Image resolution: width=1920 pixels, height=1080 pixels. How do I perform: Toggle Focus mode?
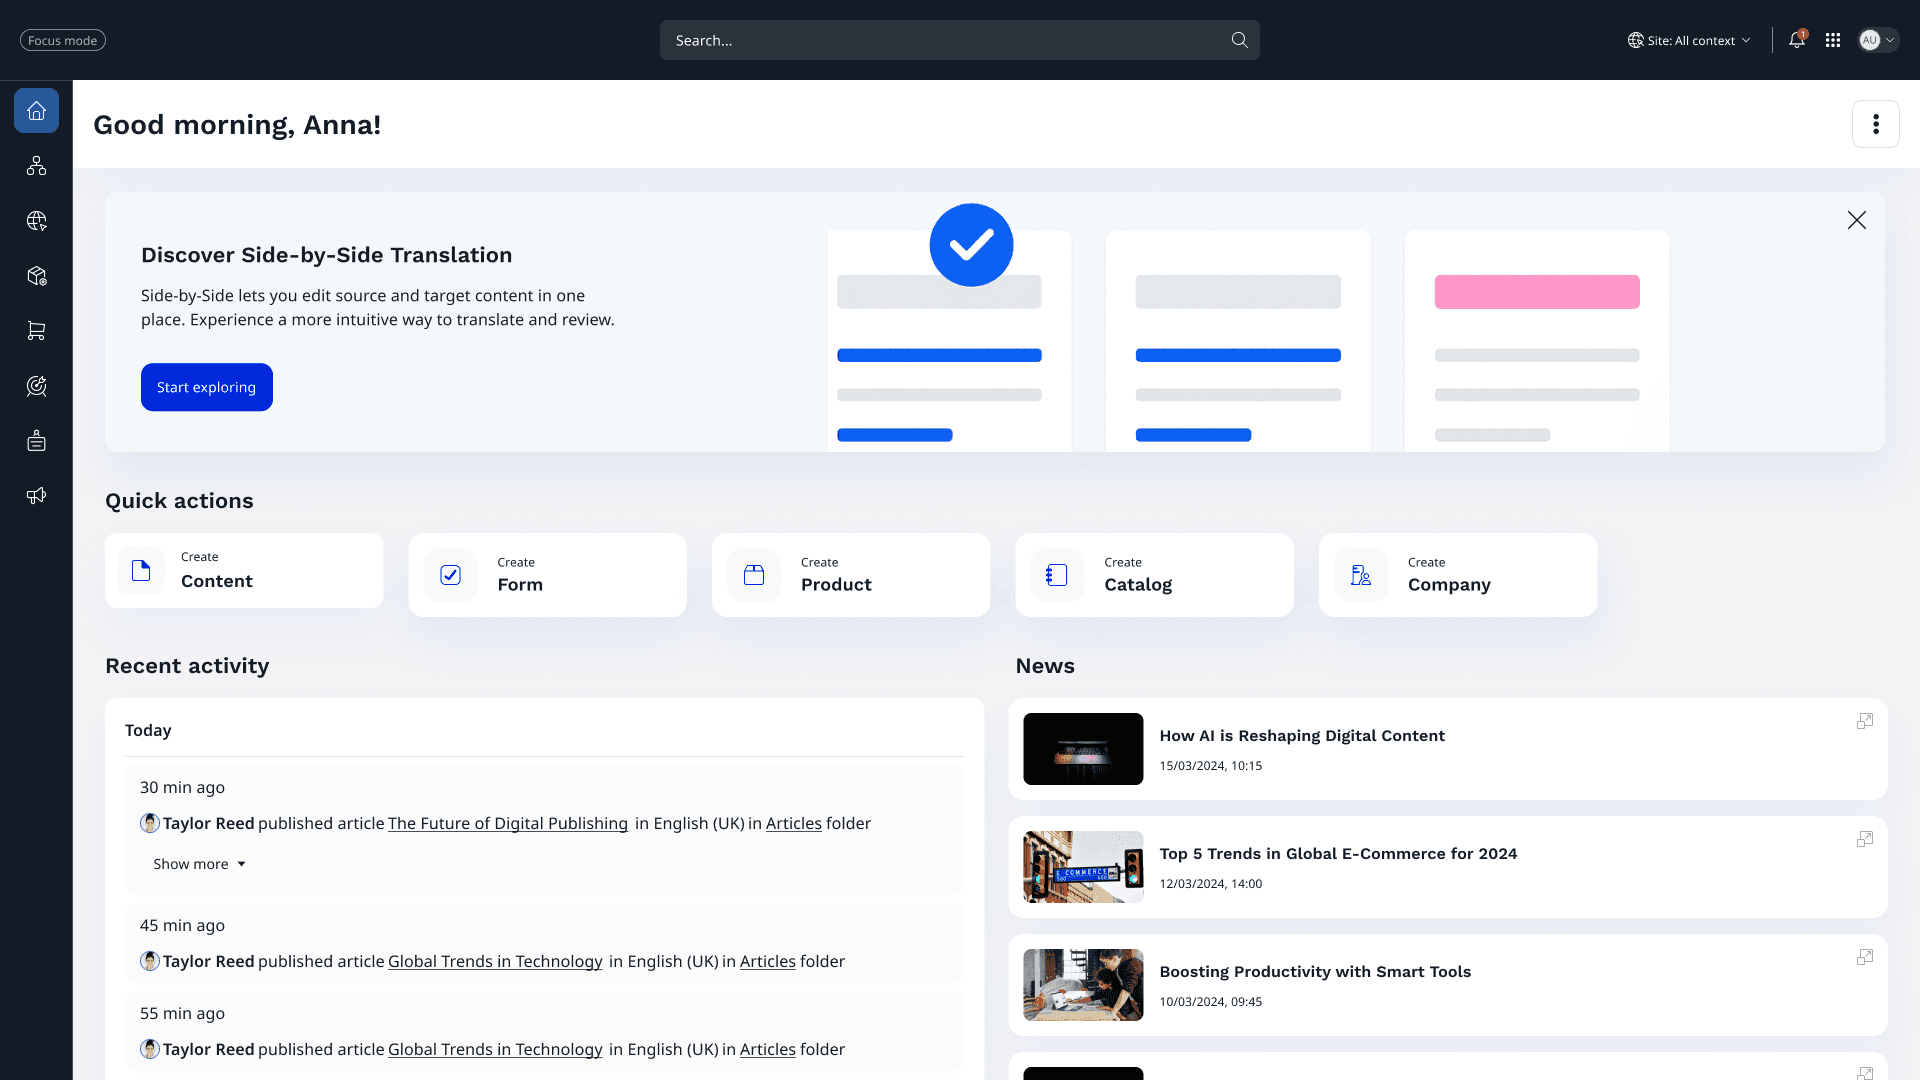(63, 40)
